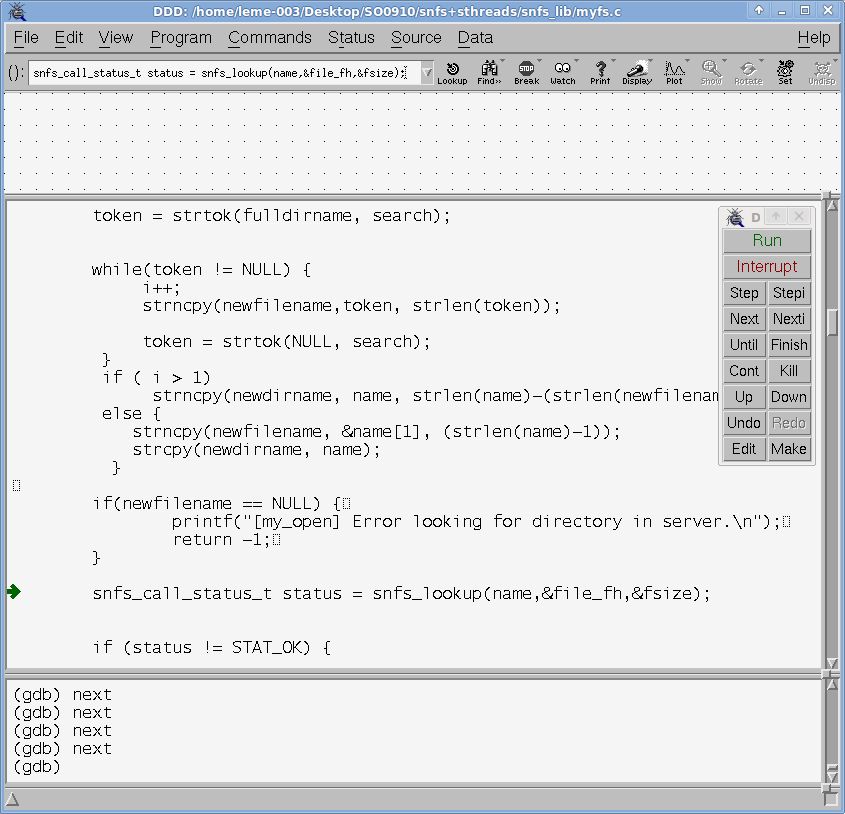Open the Program menu
845x814 pixels.
click(181, 38)
